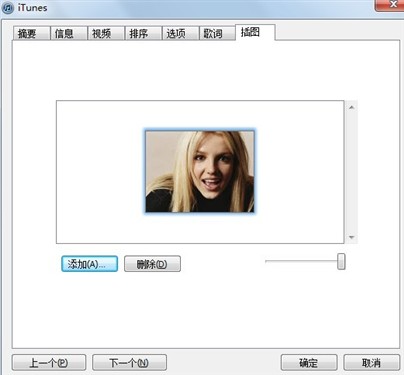Confirm with the 确定 button
Image resolution: width=404 pixels, height=375 pixels.
click(309, 362)
